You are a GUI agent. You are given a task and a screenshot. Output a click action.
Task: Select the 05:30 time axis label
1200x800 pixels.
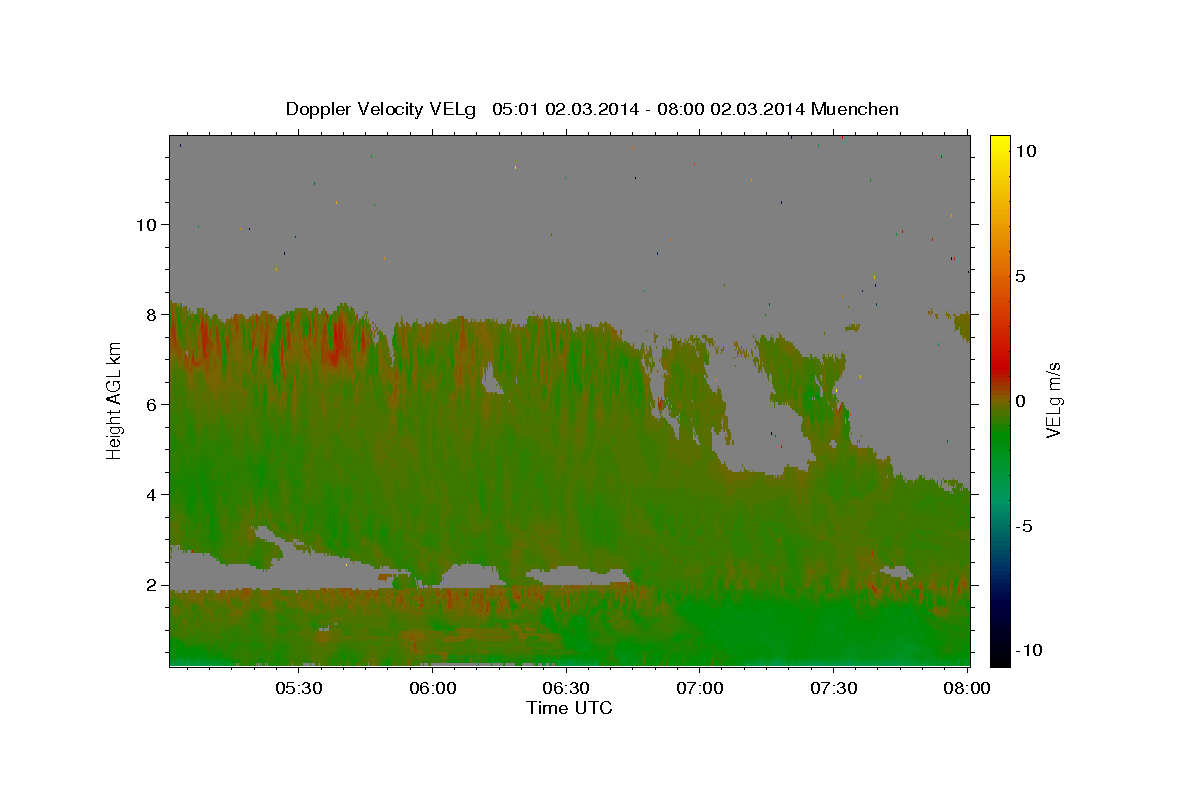(x=299, y=688)
